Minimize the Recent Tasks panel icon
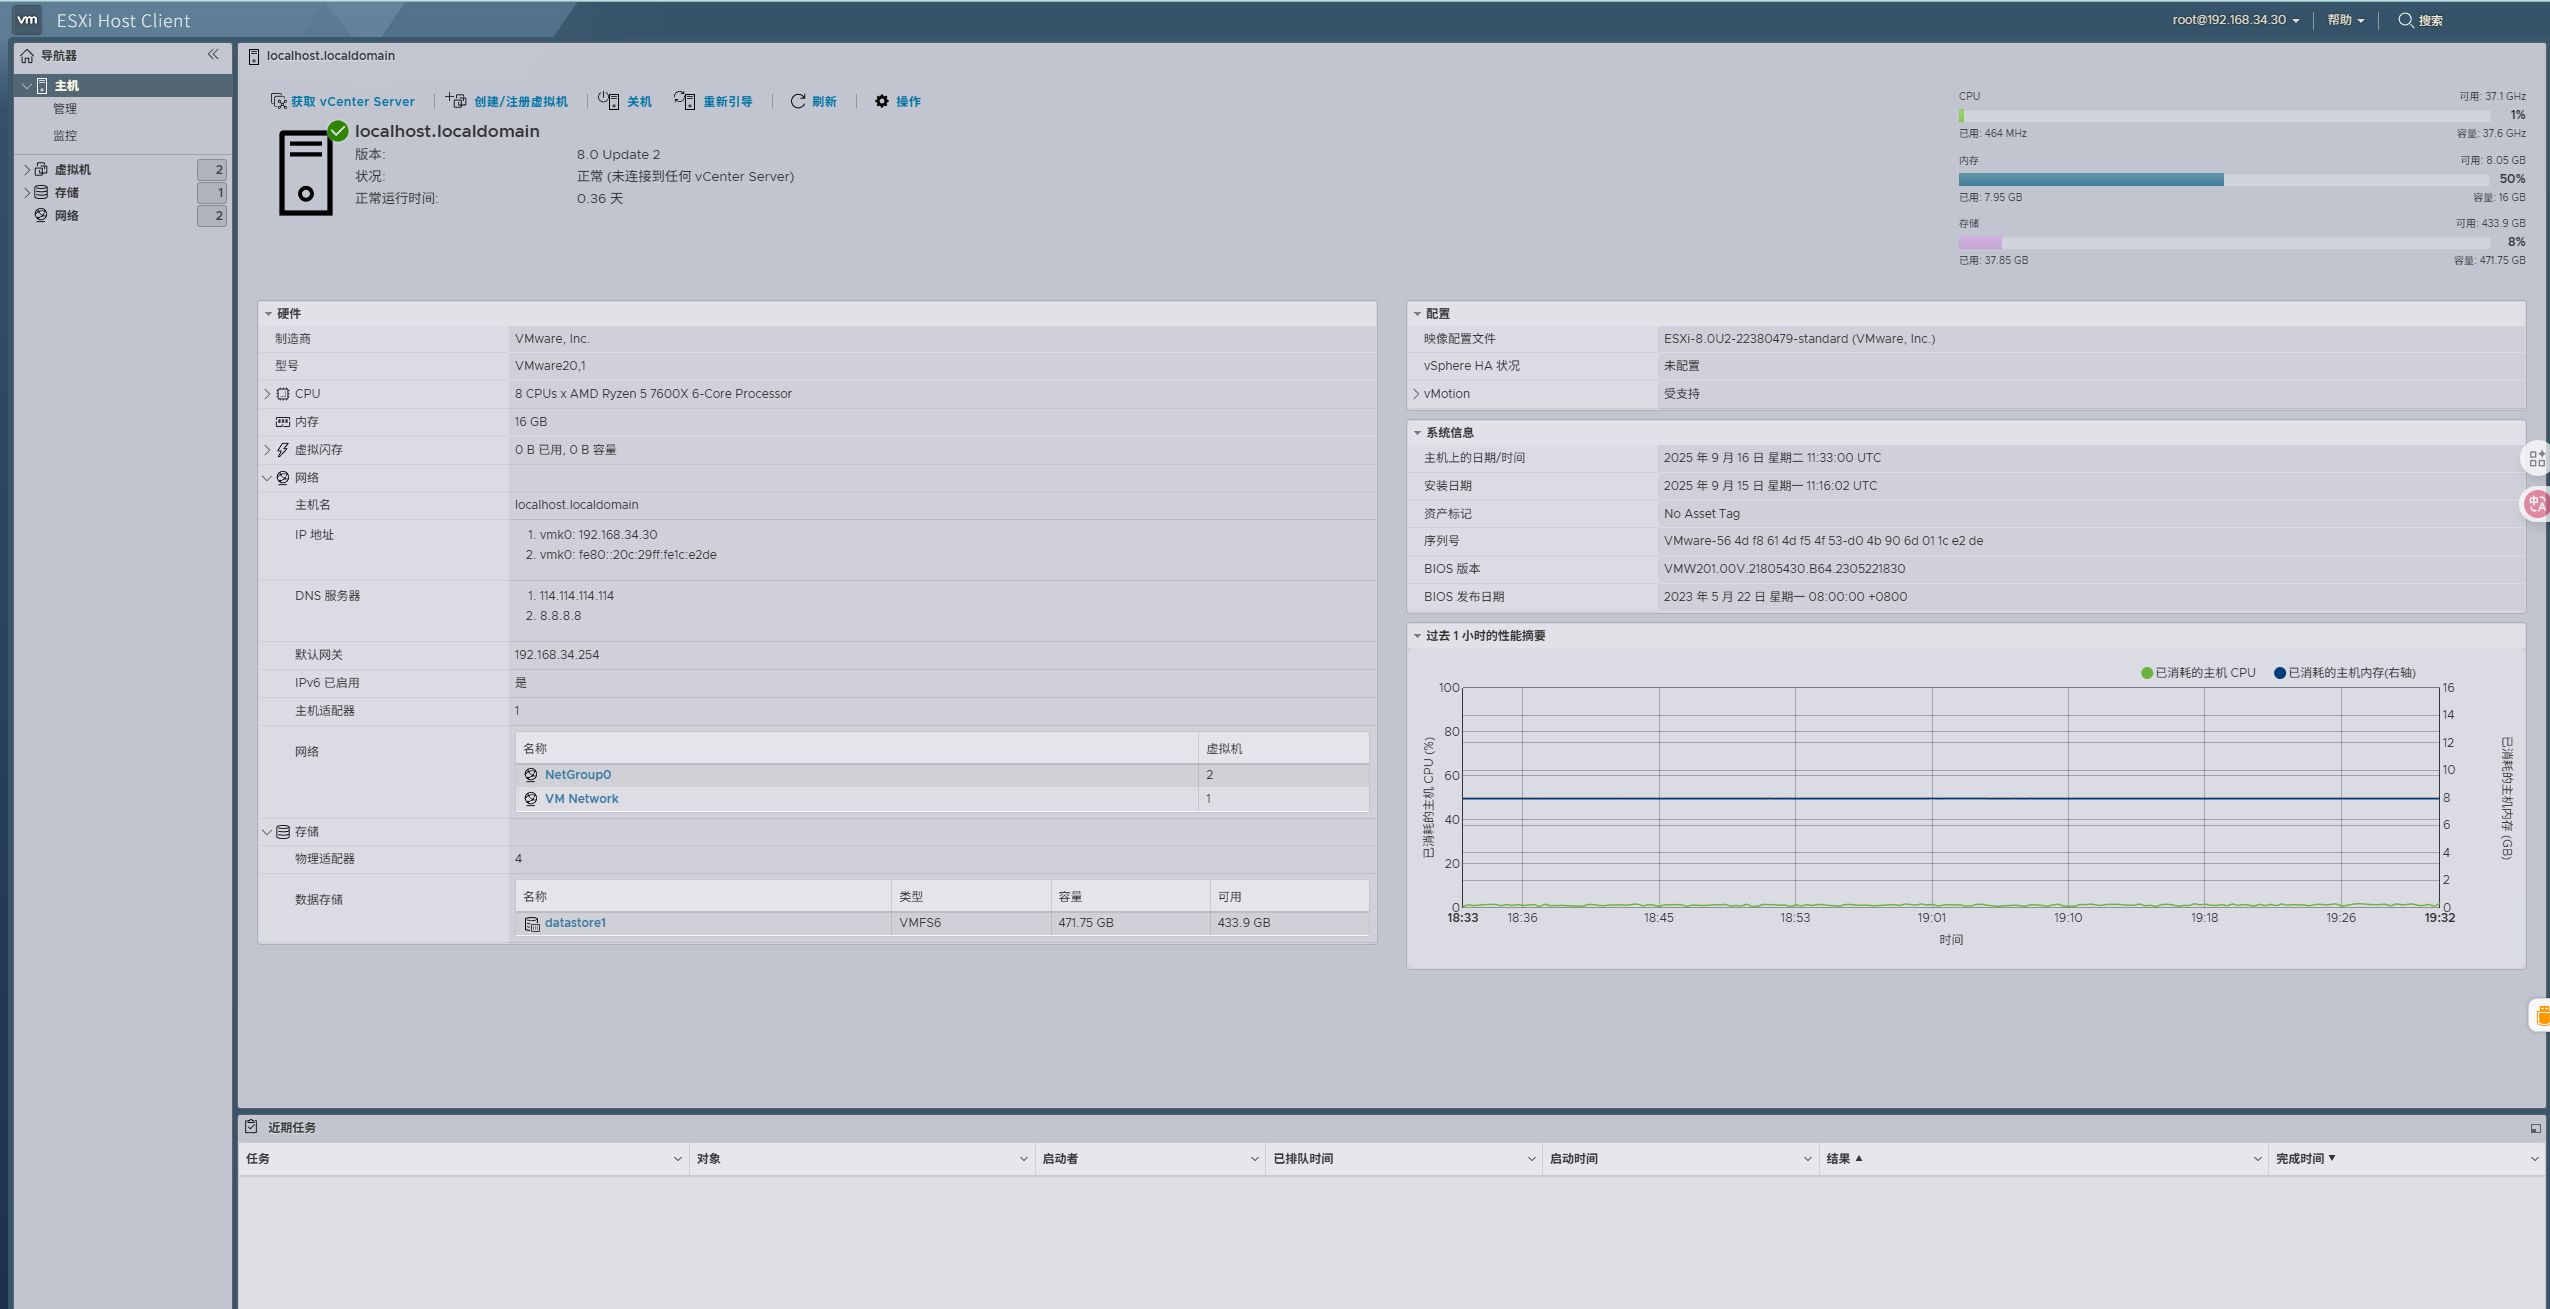The image size is (2550, 1309). pos(2535,1128)
